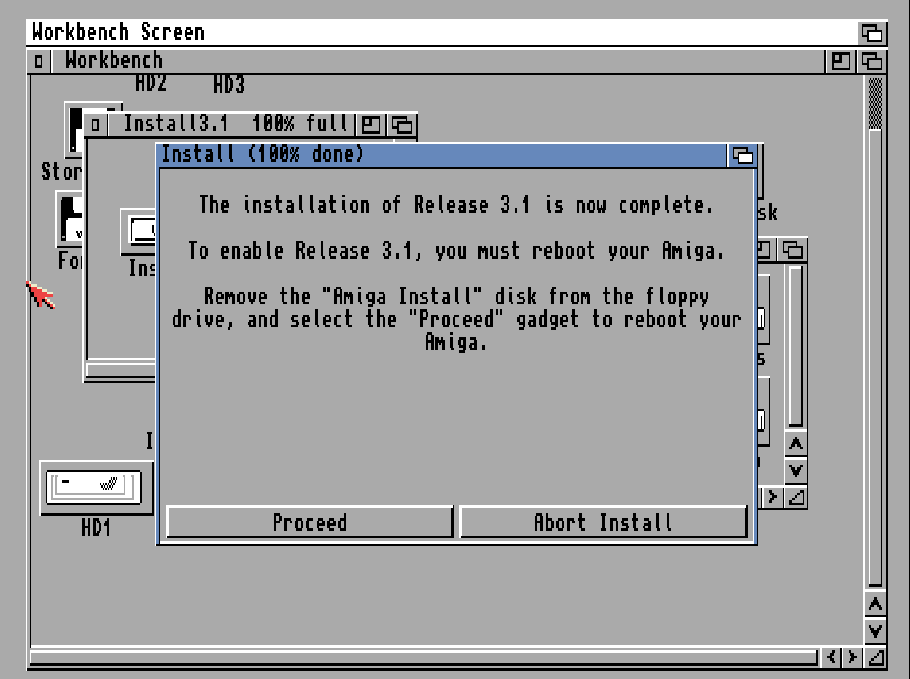Click the Workbench window scroll right arrow
910x679 pixels.
pos(852,657)
